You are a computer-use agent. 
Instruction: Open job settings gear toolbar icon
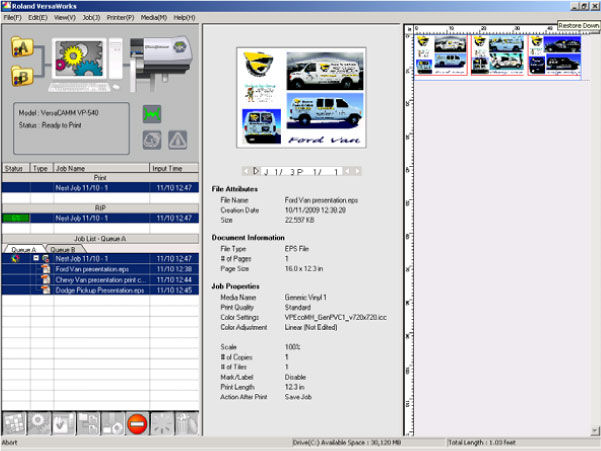(x=39, y=423)
